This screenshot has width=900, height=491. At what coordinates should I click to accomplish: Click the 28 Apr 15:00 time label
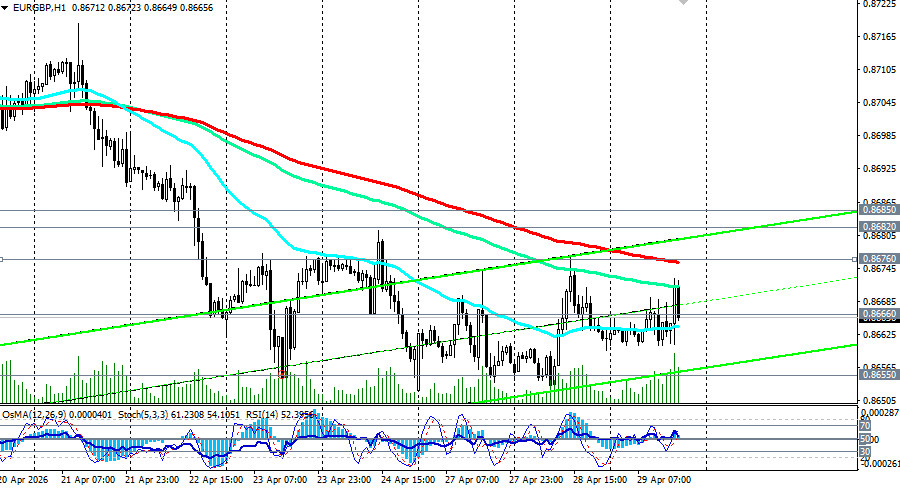click(x=600, y=480)
